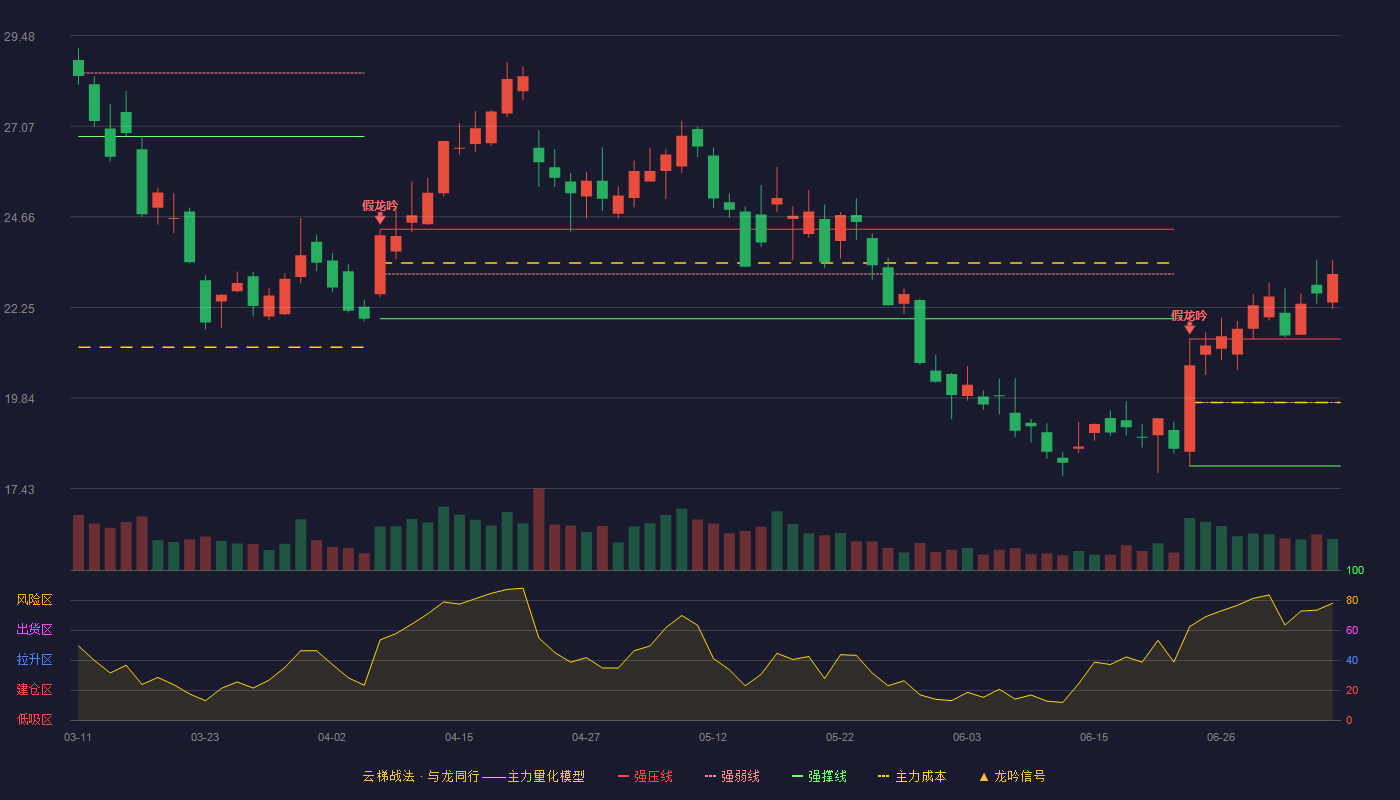Click the dotted pink 强弱线 legend icon
Screen dimensions: 1400x800
[x=710, y=776]
